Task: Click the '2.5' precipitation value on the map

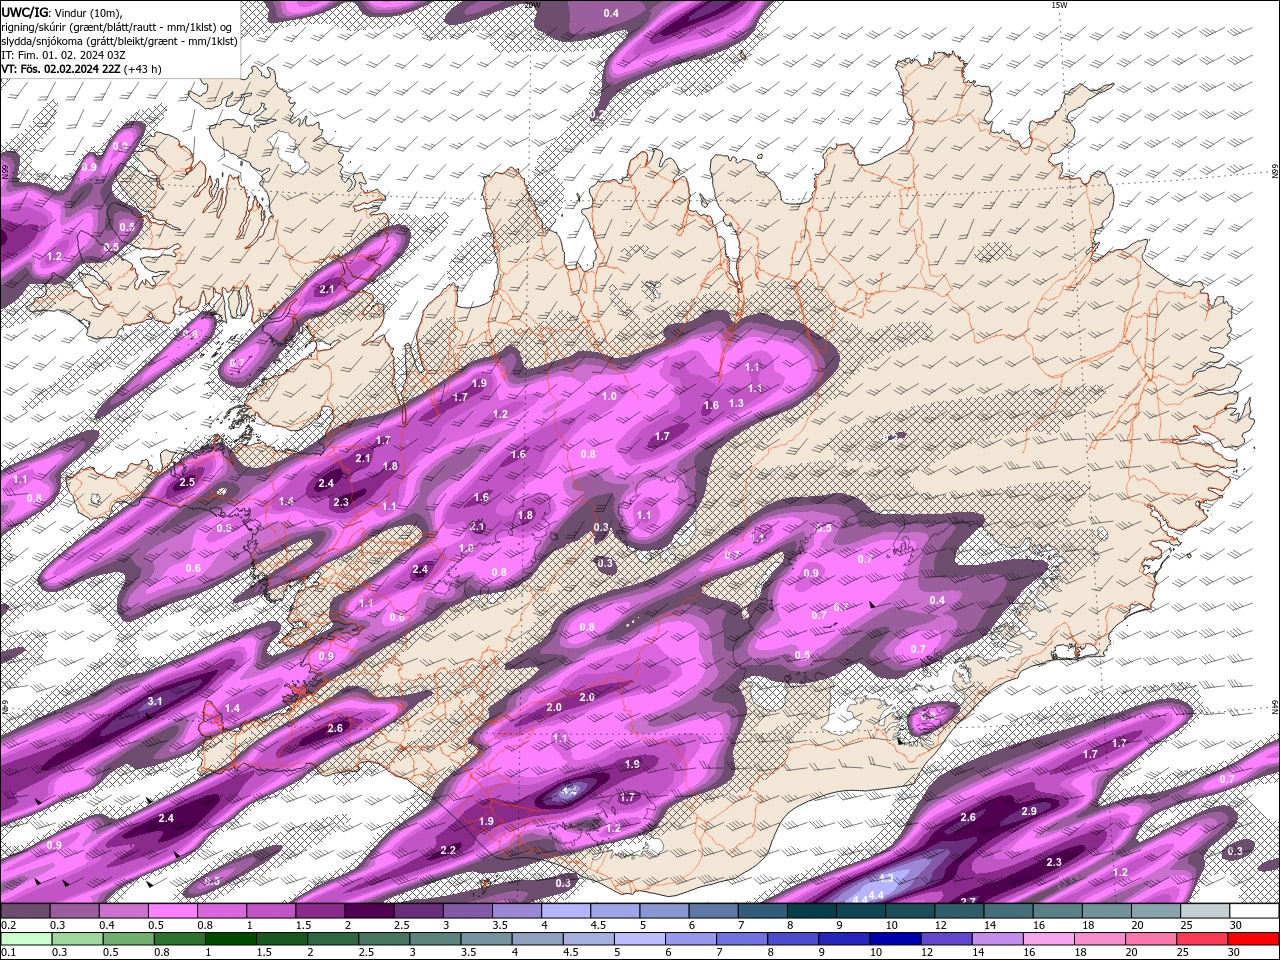Action: coord(187,482)
